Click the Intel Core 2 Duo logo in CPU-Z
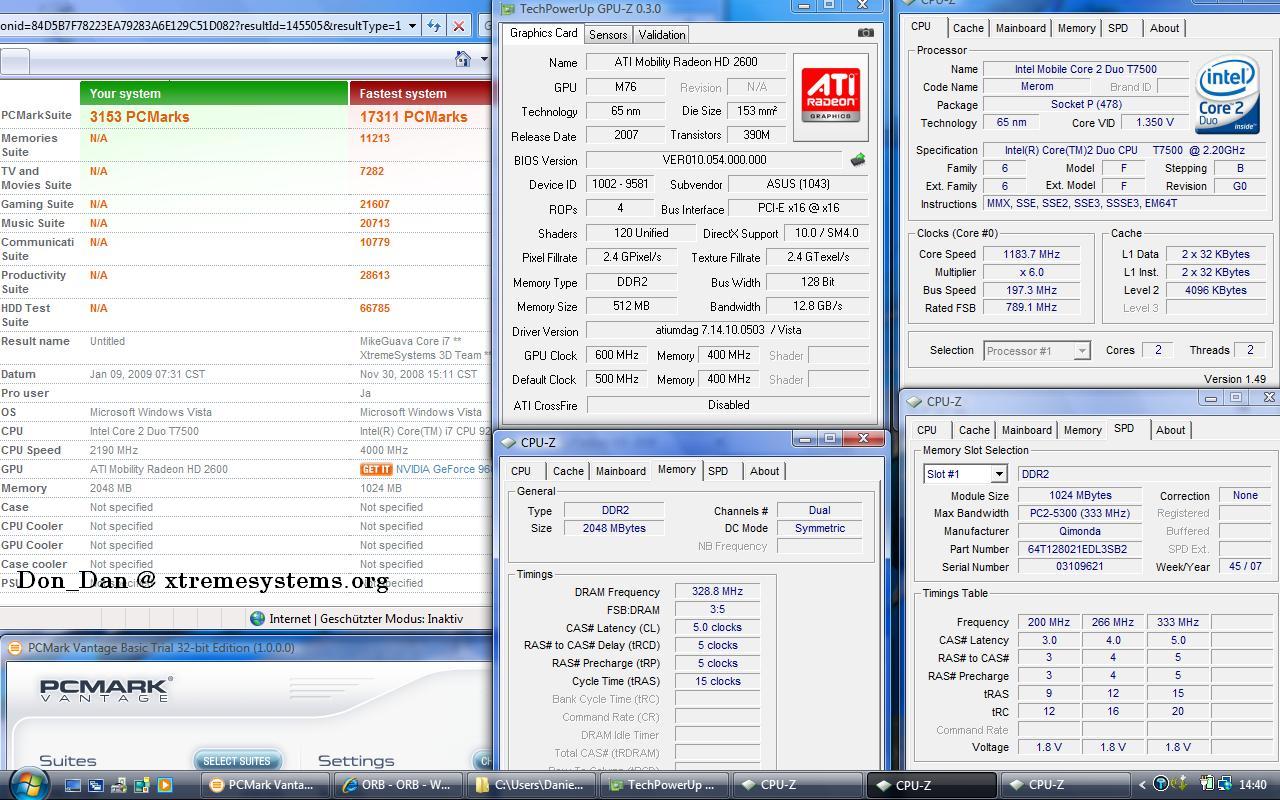Screen dimensions: 1280x800 tap(1227, 96)
